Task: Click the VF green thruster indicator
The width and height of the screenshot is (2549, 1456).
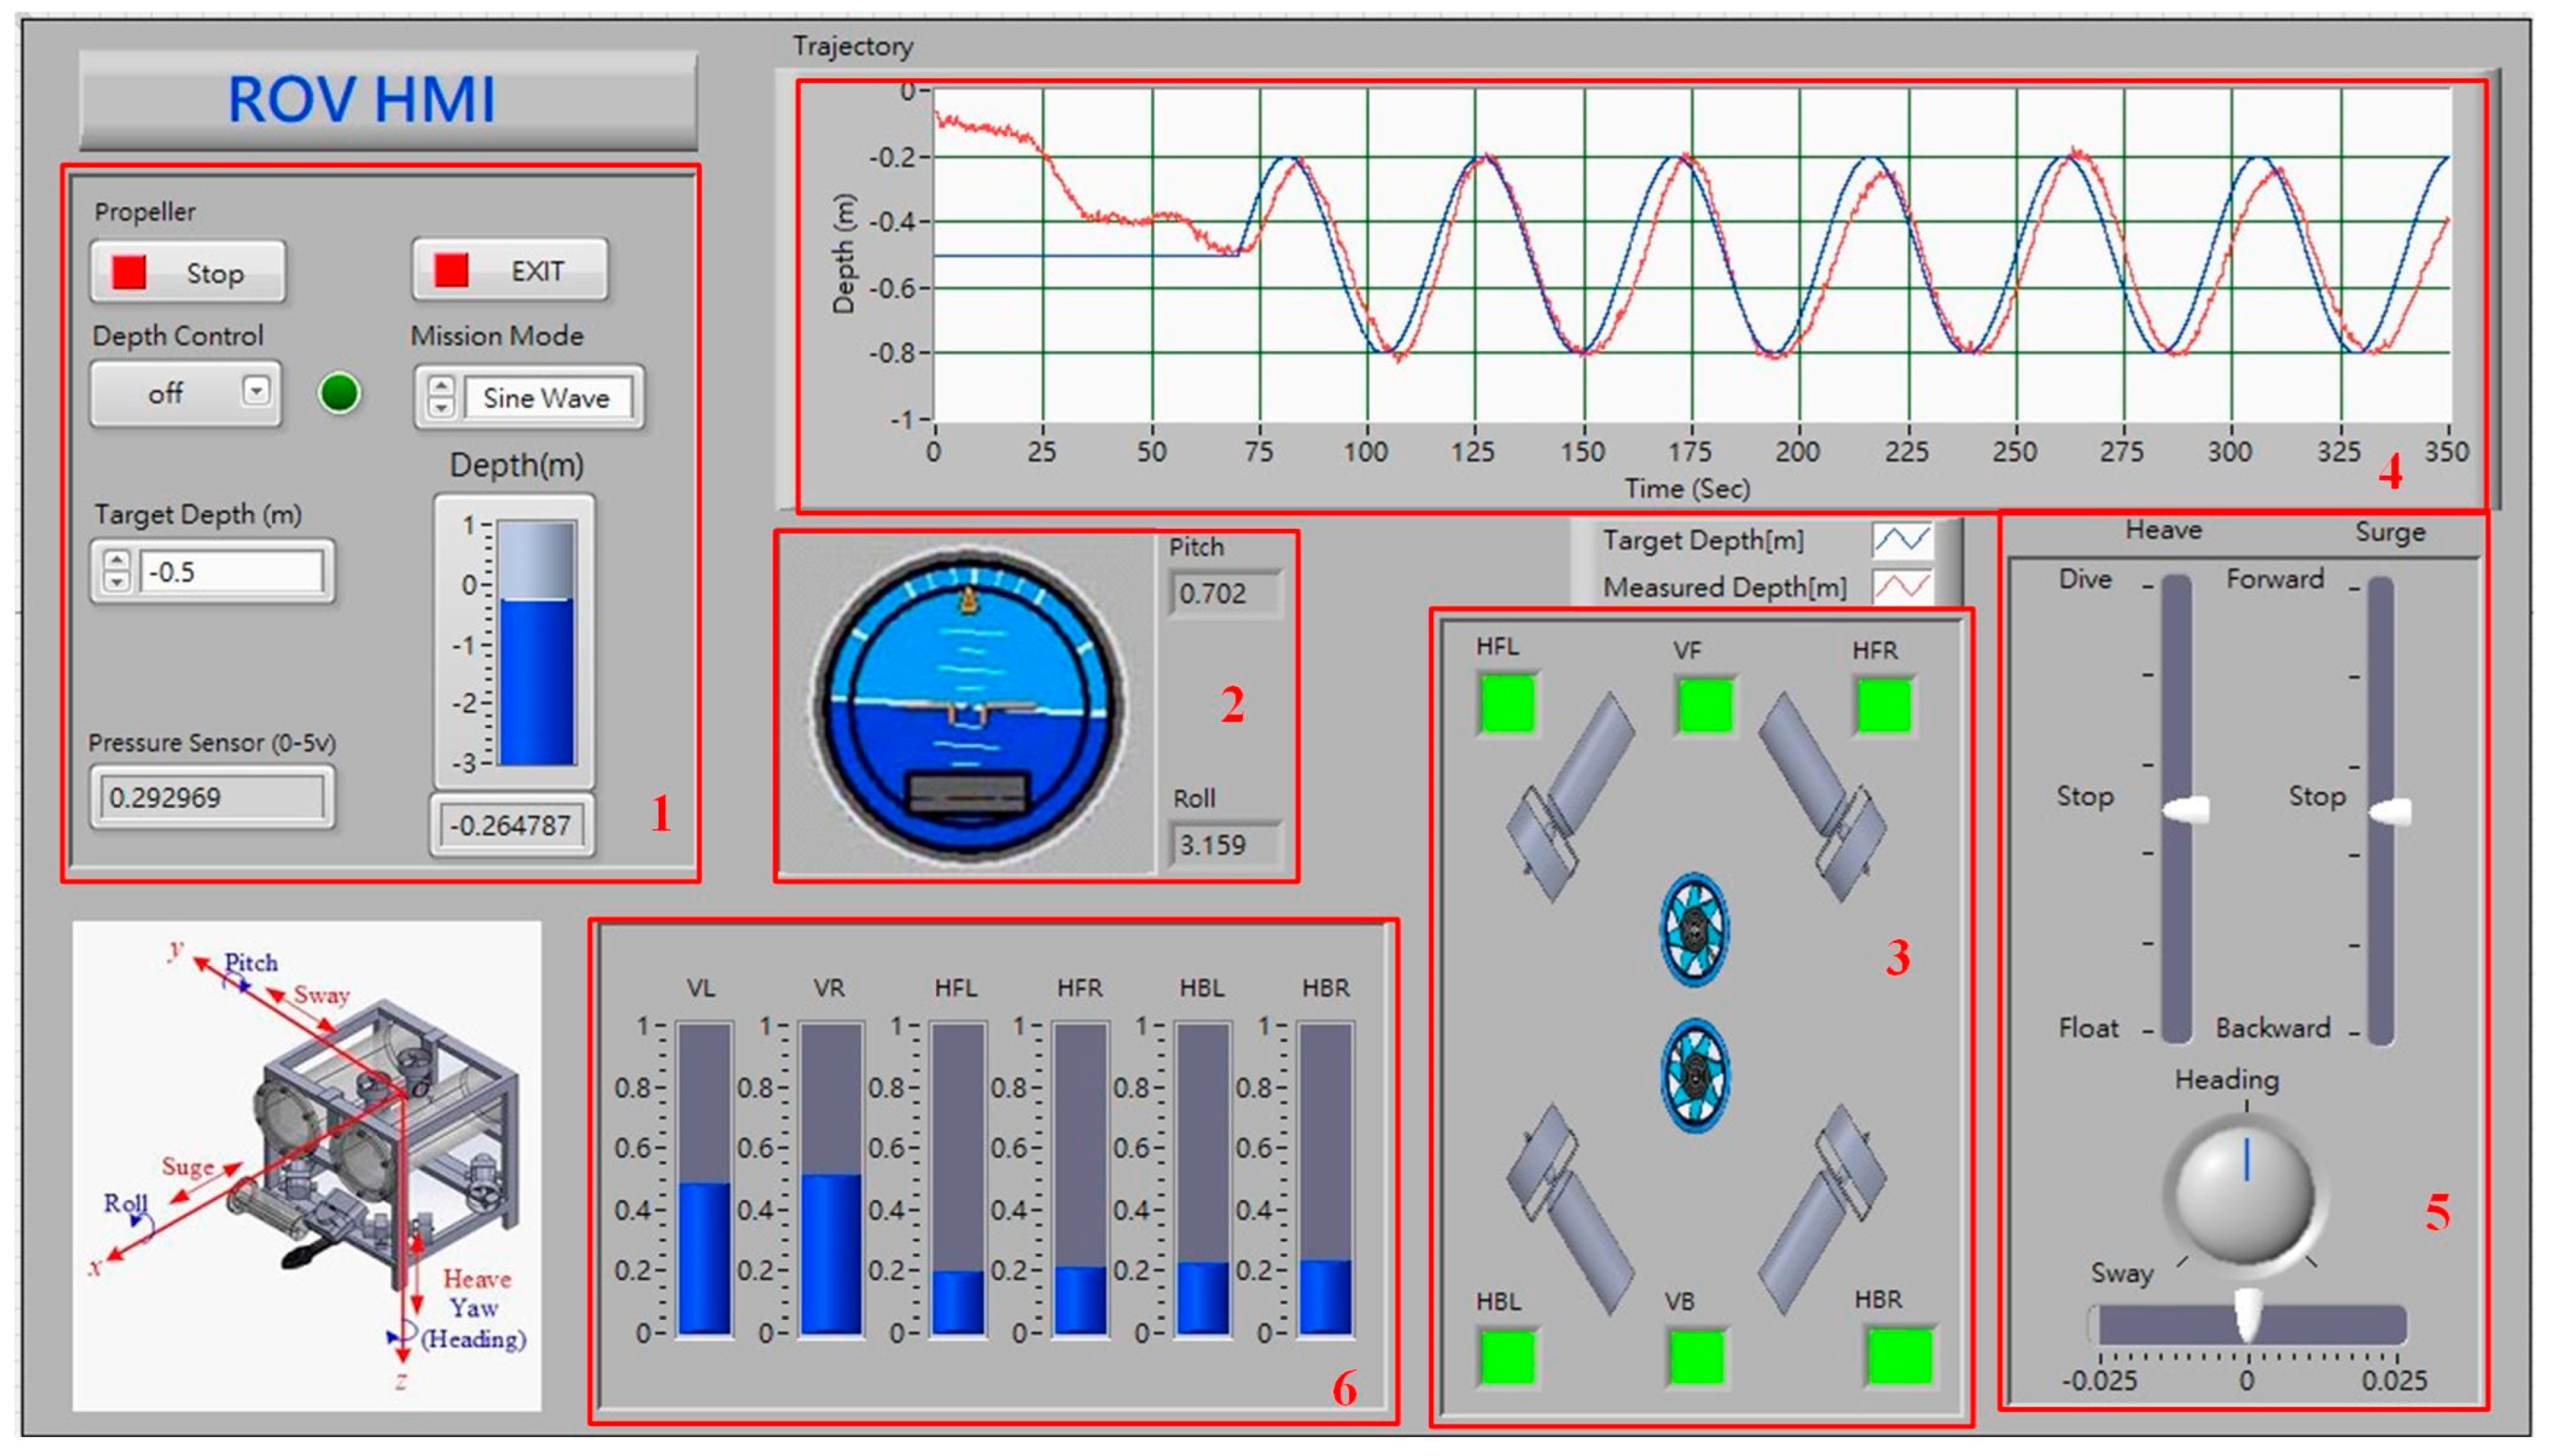Action: pyautogui.click(x=1705, y=706)
